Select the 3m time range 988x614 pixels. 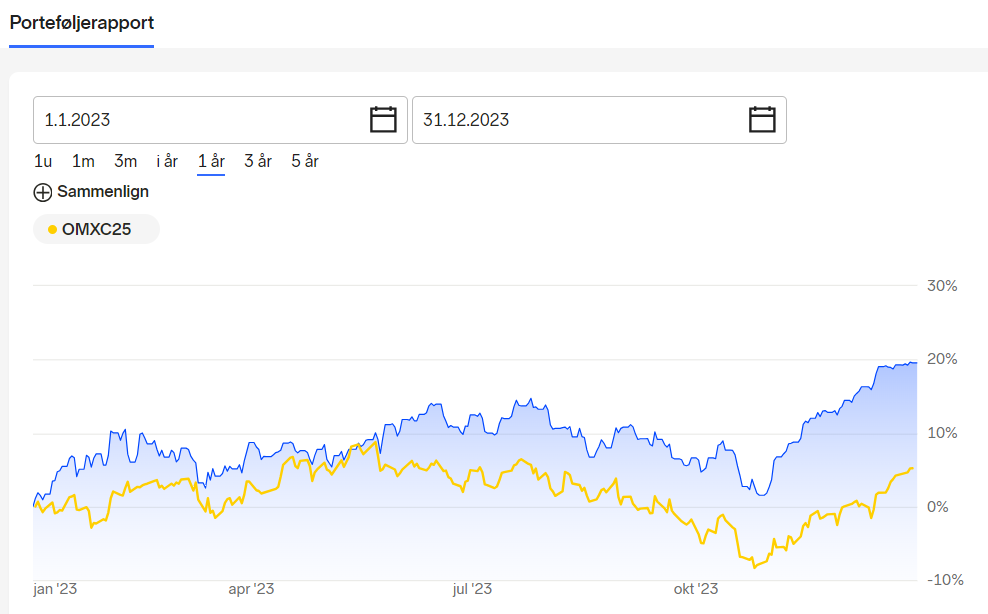tap(125, 161)
